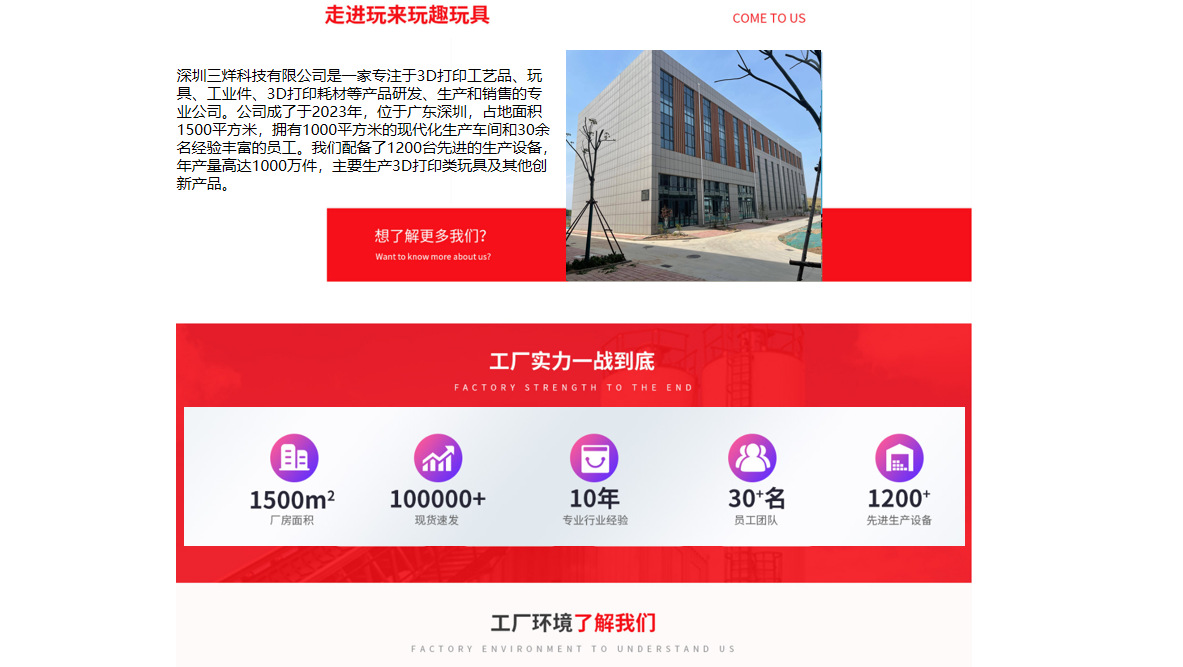The width and height of the screenshot is (1183, 667).
Task: Click the 了解我们 red text link
Action: 625,622
